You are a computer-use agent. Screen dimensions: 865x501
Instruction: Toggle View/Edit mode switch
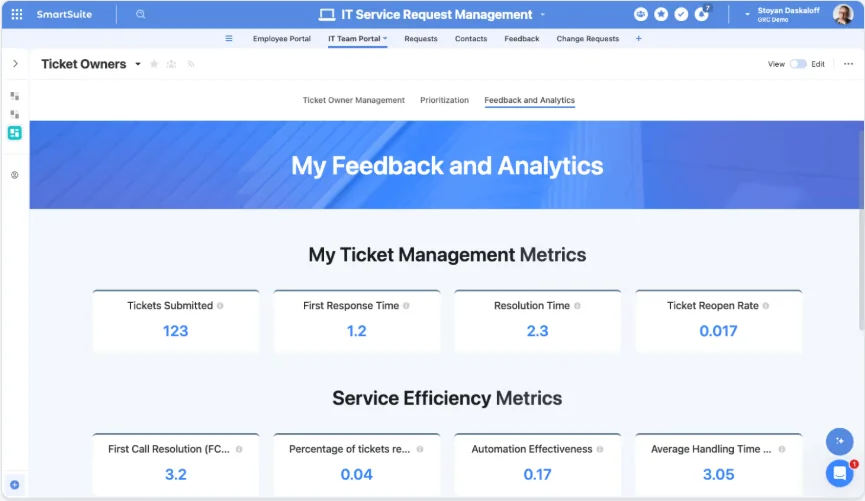(798, 64)
